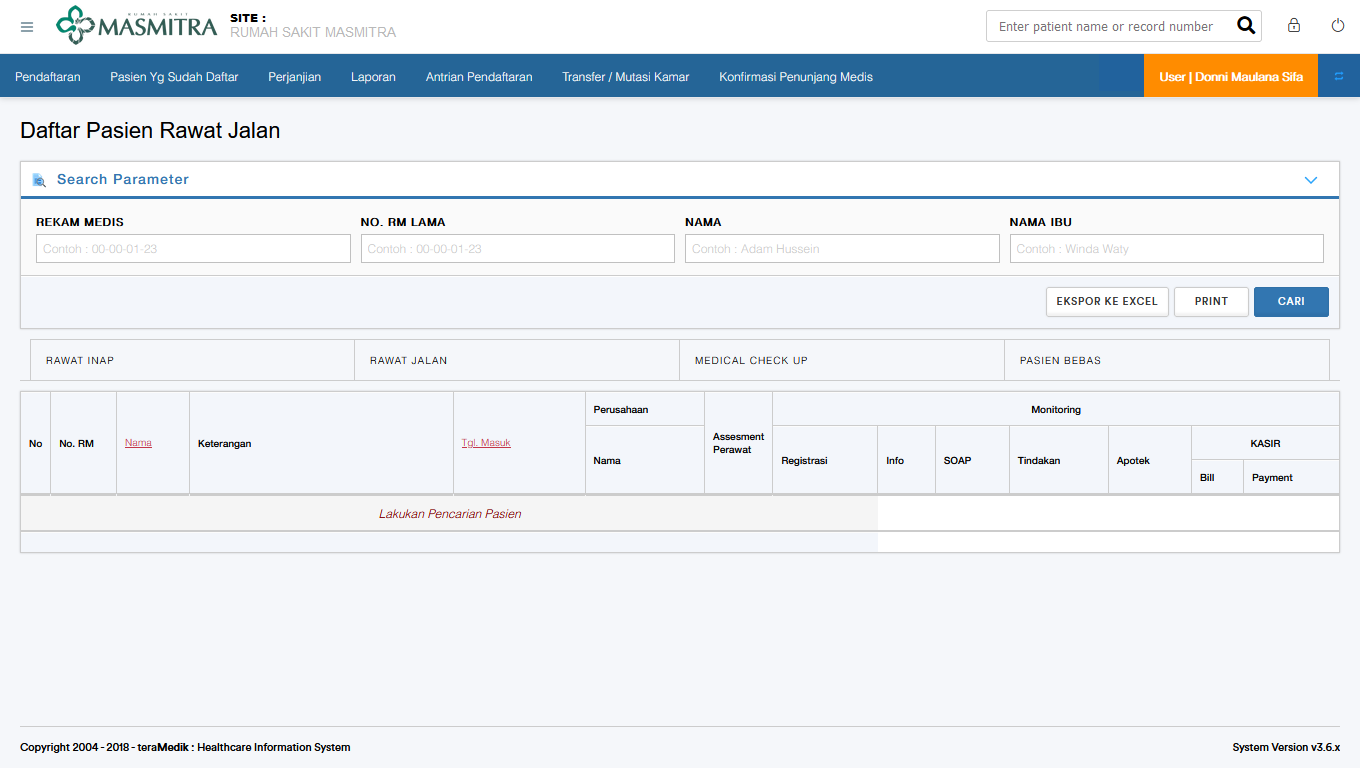1360x768 pixels.
Task: Click the Print button
Action: pyautogui.click(x=1211, y=301)
